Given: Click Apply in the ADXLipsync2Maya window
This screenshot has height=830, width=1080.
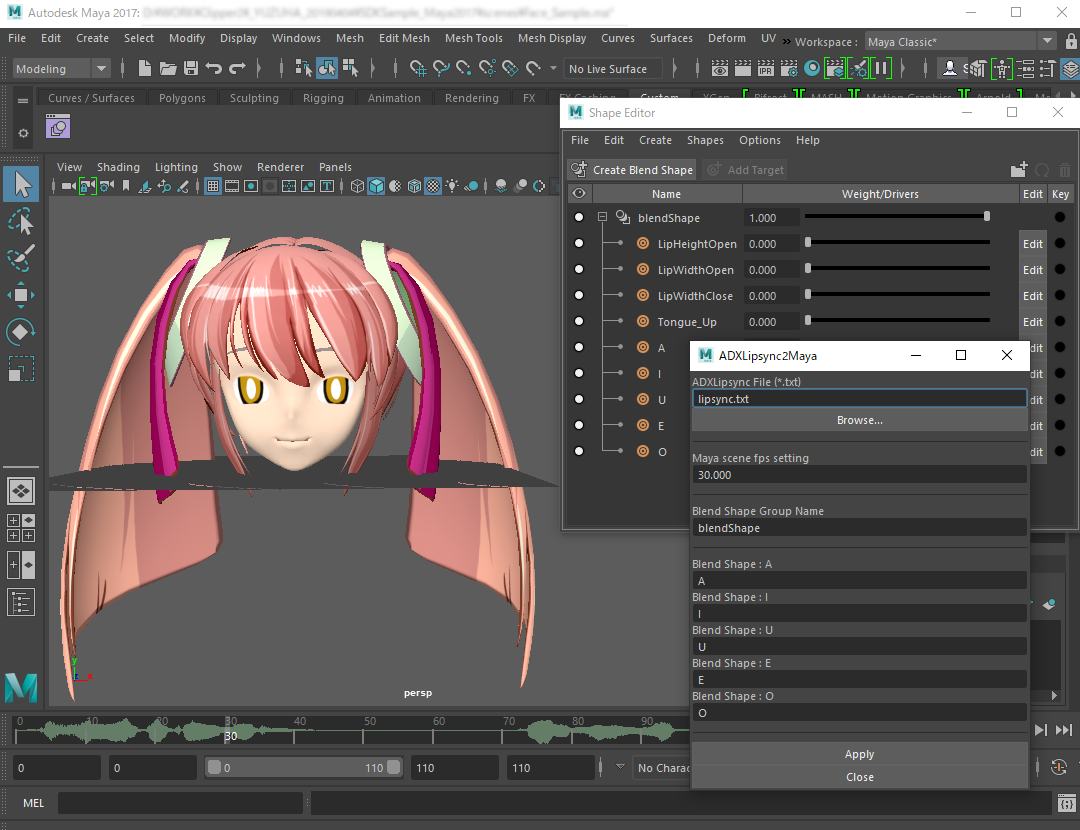Looking at the screenshot, I should click(859, 754).
